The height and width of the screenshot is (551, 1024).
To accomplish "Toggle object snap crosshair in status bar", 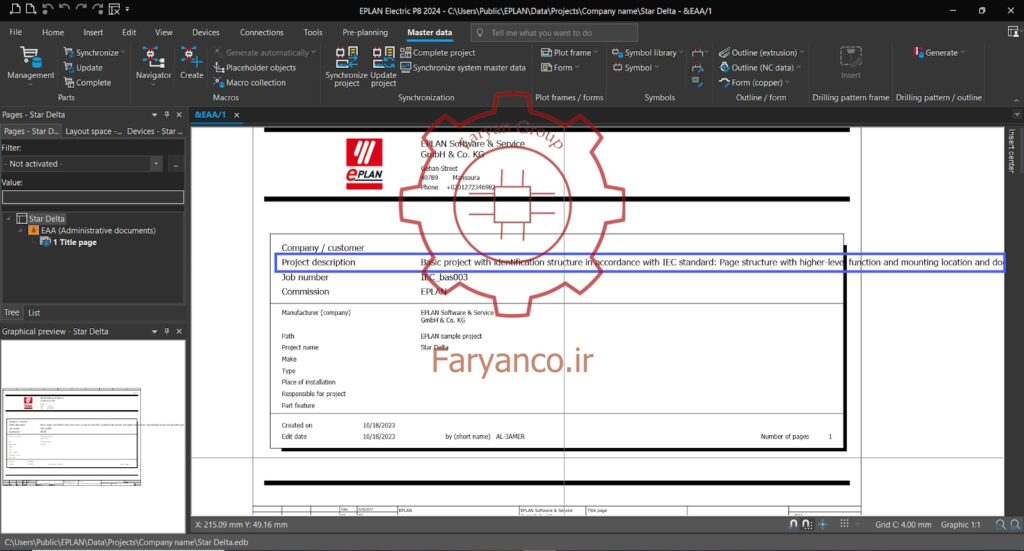I will point(823,524).
